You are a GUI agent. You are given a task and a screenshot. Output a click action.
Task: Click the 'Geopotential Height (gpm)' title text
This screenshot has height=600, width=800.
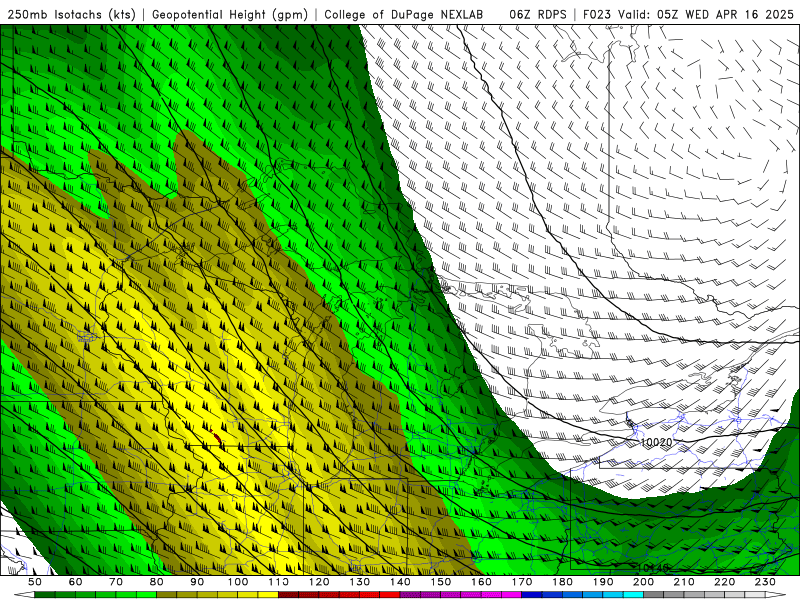(x=230, y=15)
